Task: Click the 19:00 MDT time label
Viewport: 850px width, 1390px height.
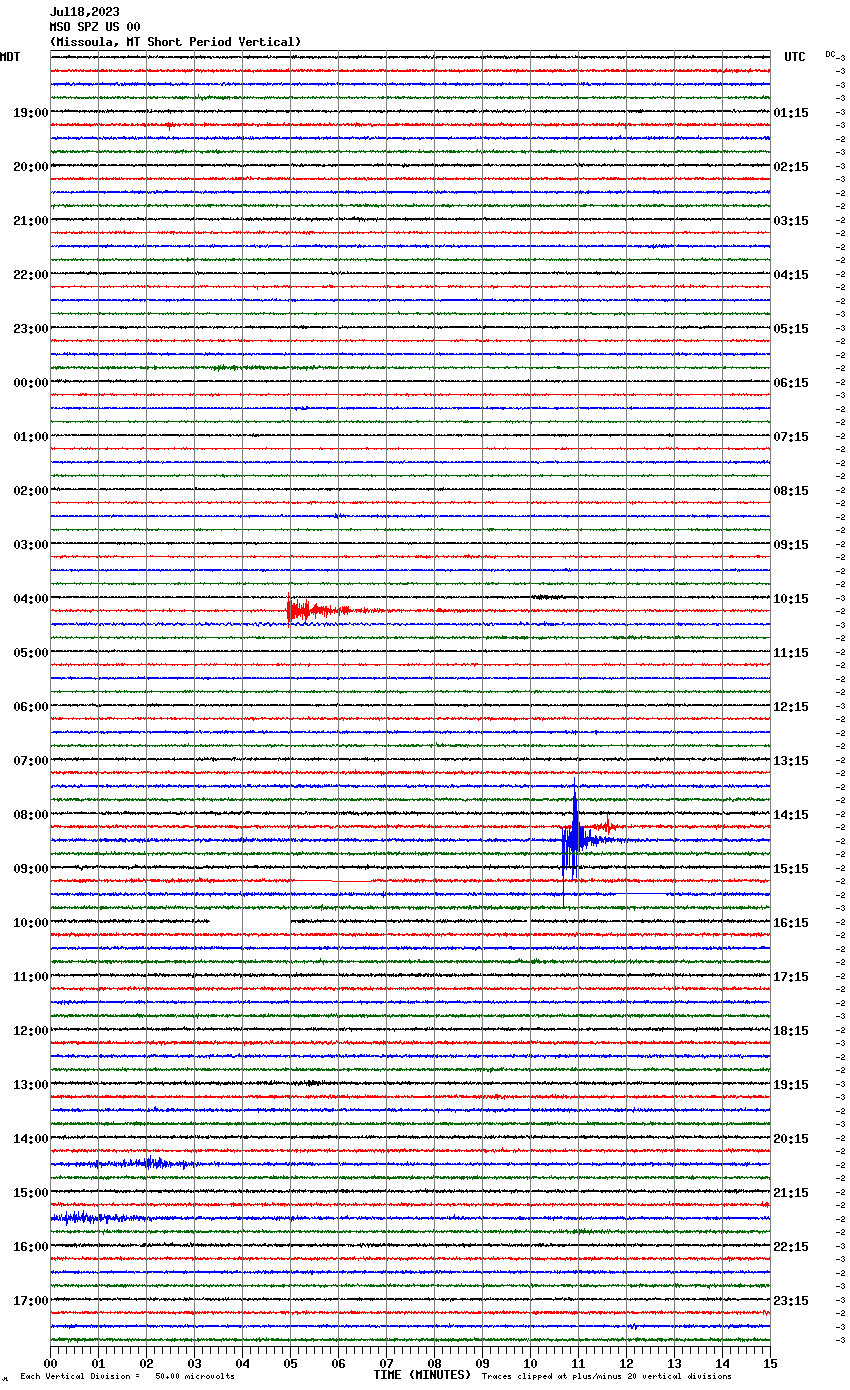Action: [x=30, y=113]
